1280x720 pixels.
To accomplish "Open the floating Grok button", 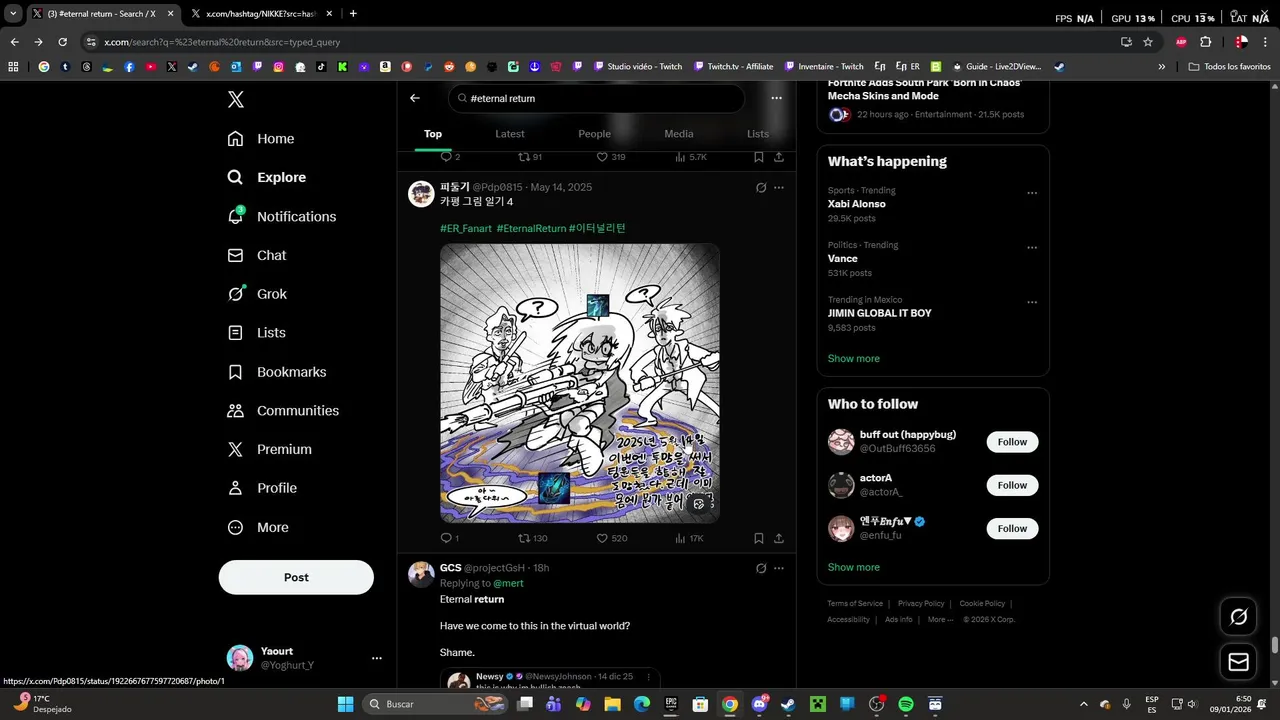I will (x=1238, y=617).
